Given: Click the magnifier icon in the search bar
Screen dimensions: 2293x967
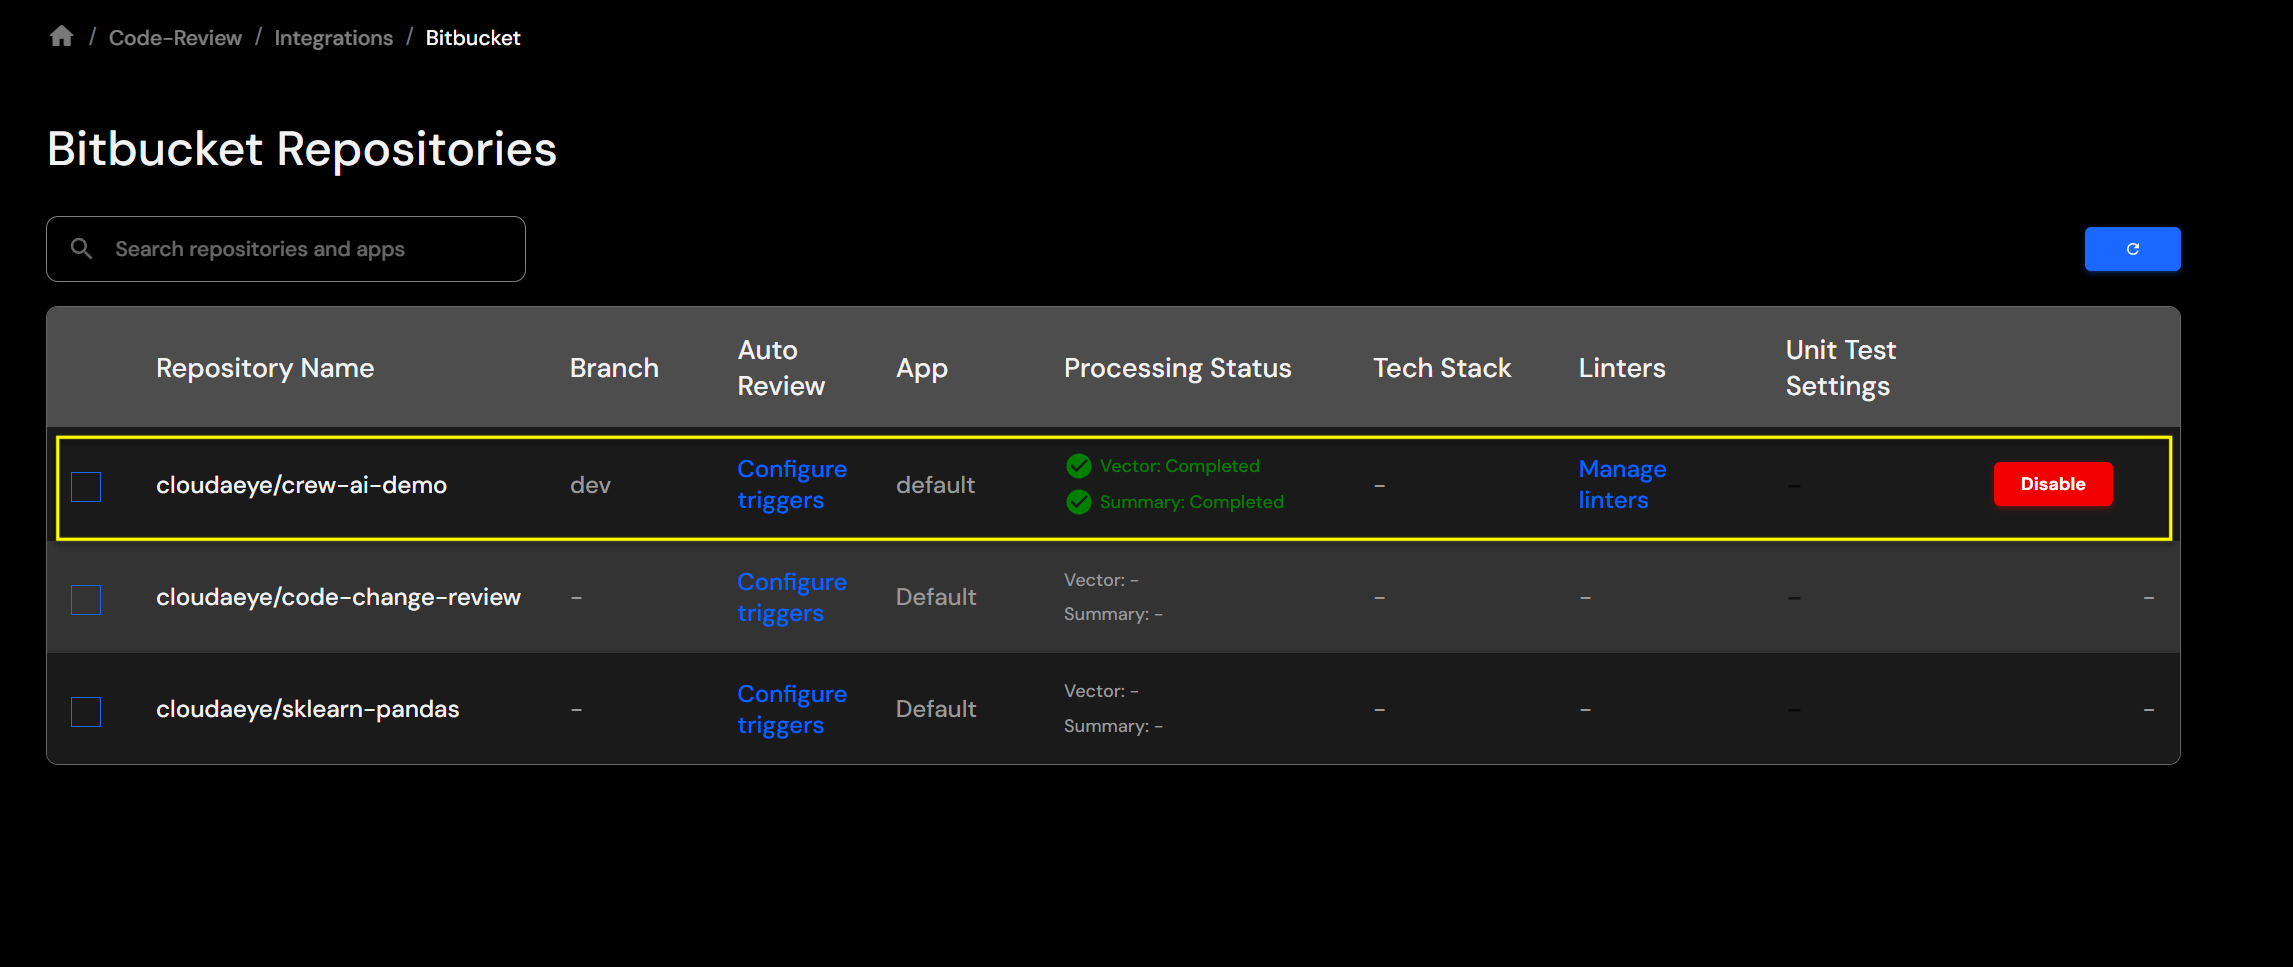Looking at the screenshot, I should coord(82,248).
